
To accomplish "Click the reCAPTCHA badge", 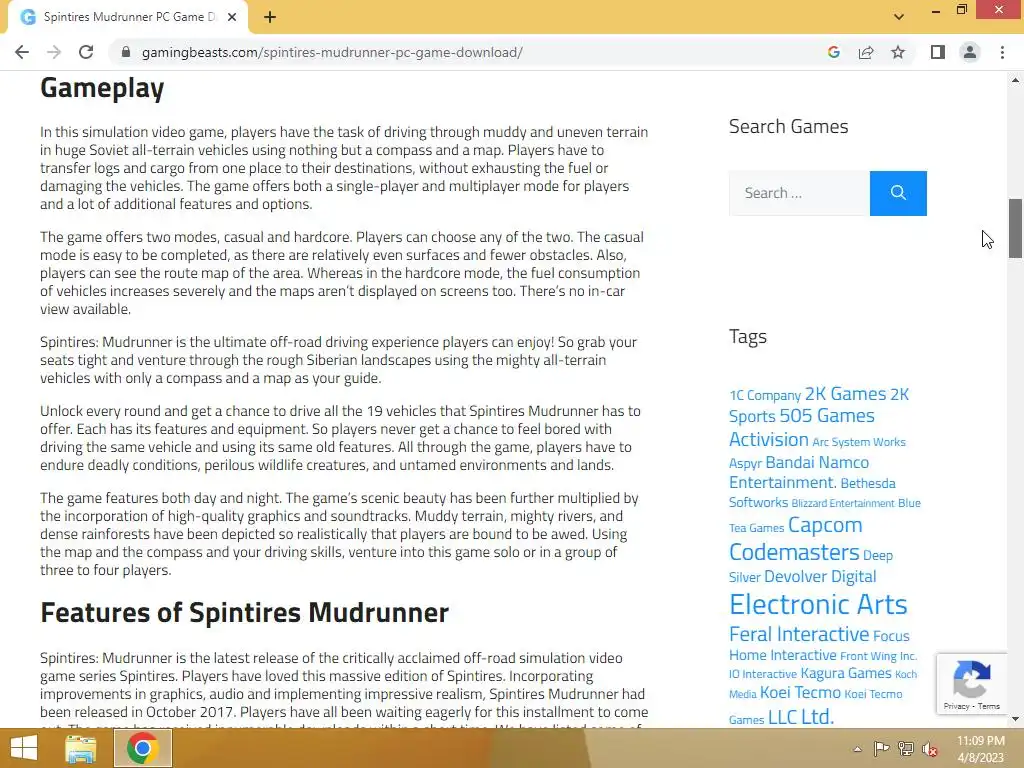I will (x=972, y=683).
